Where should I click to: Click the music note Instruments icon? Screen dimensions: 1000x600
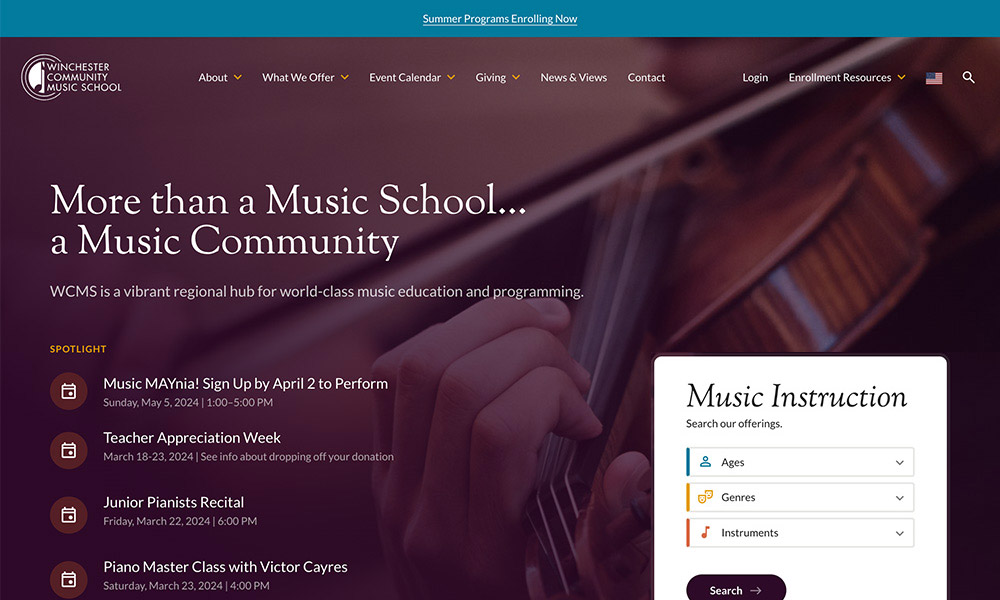point(705,532)
